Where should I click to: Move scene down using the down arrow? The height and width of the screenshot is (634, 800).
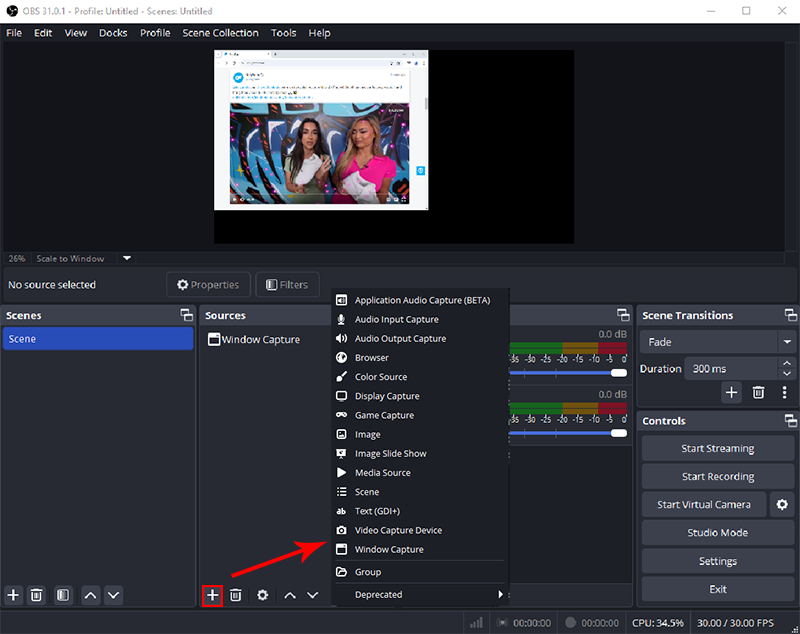click(x=113, y=595)
